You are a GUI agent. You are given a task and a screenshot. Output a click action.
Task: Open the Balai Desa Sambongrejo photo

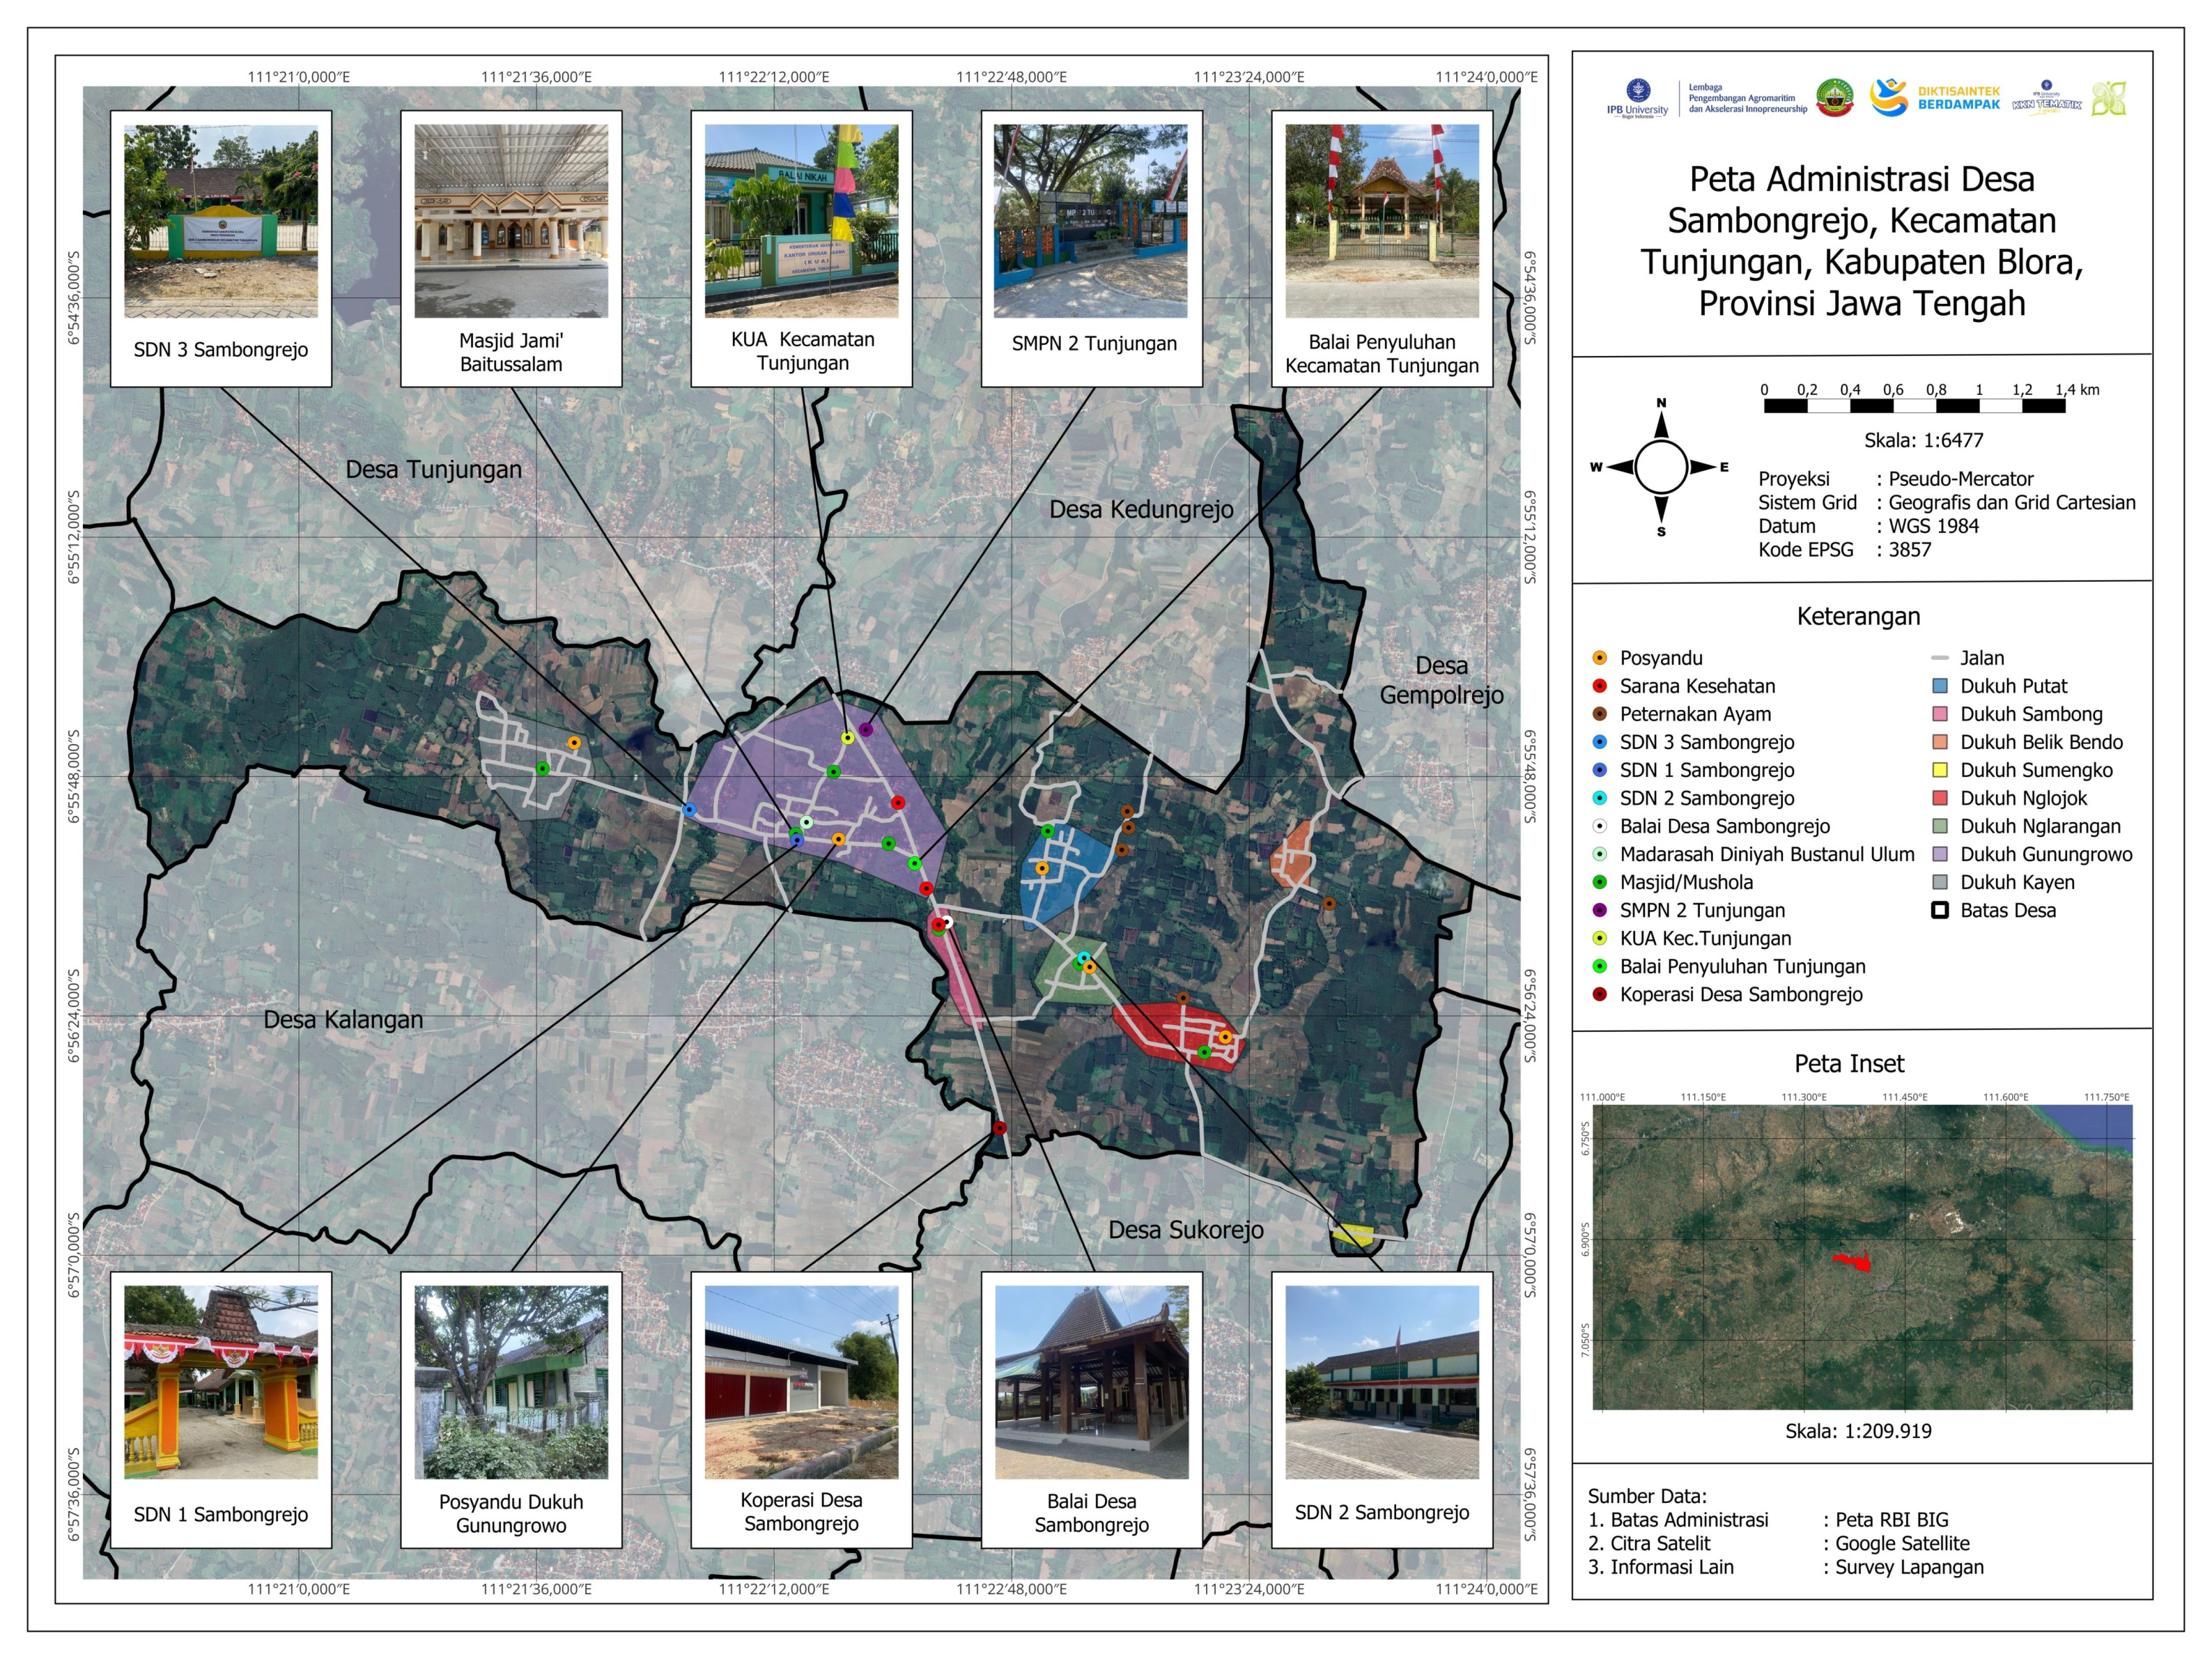(1091, 1382)
